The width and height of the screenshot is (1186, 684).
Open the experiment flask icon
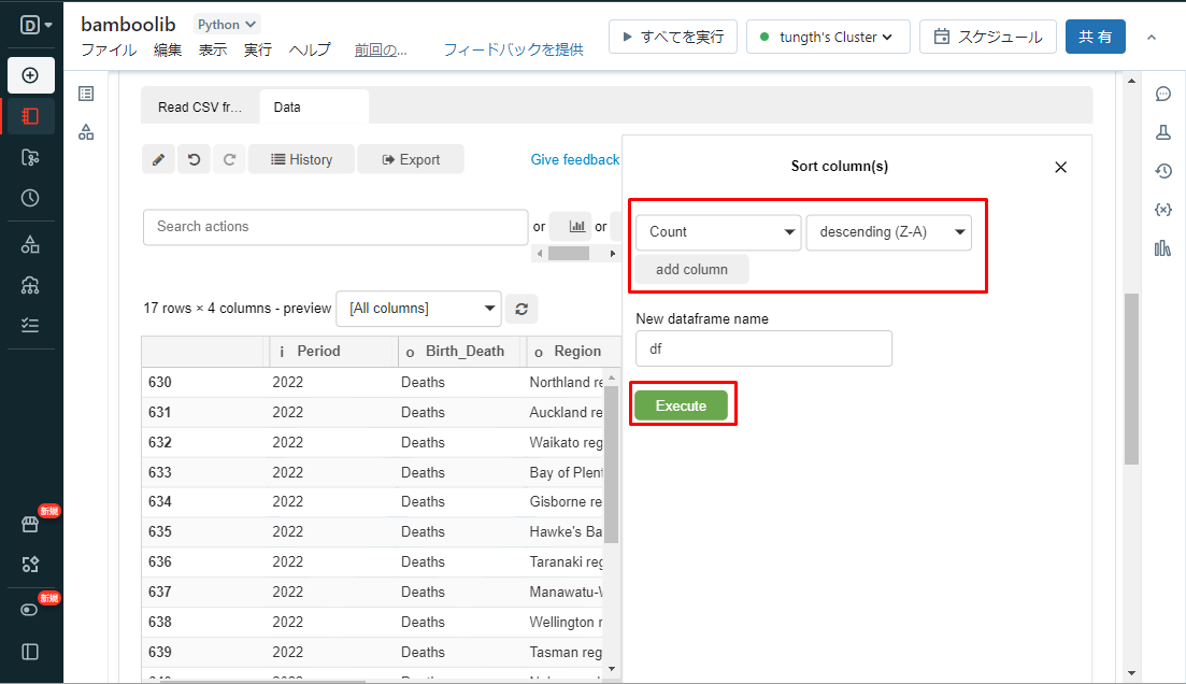click(x=1163, y=132)
